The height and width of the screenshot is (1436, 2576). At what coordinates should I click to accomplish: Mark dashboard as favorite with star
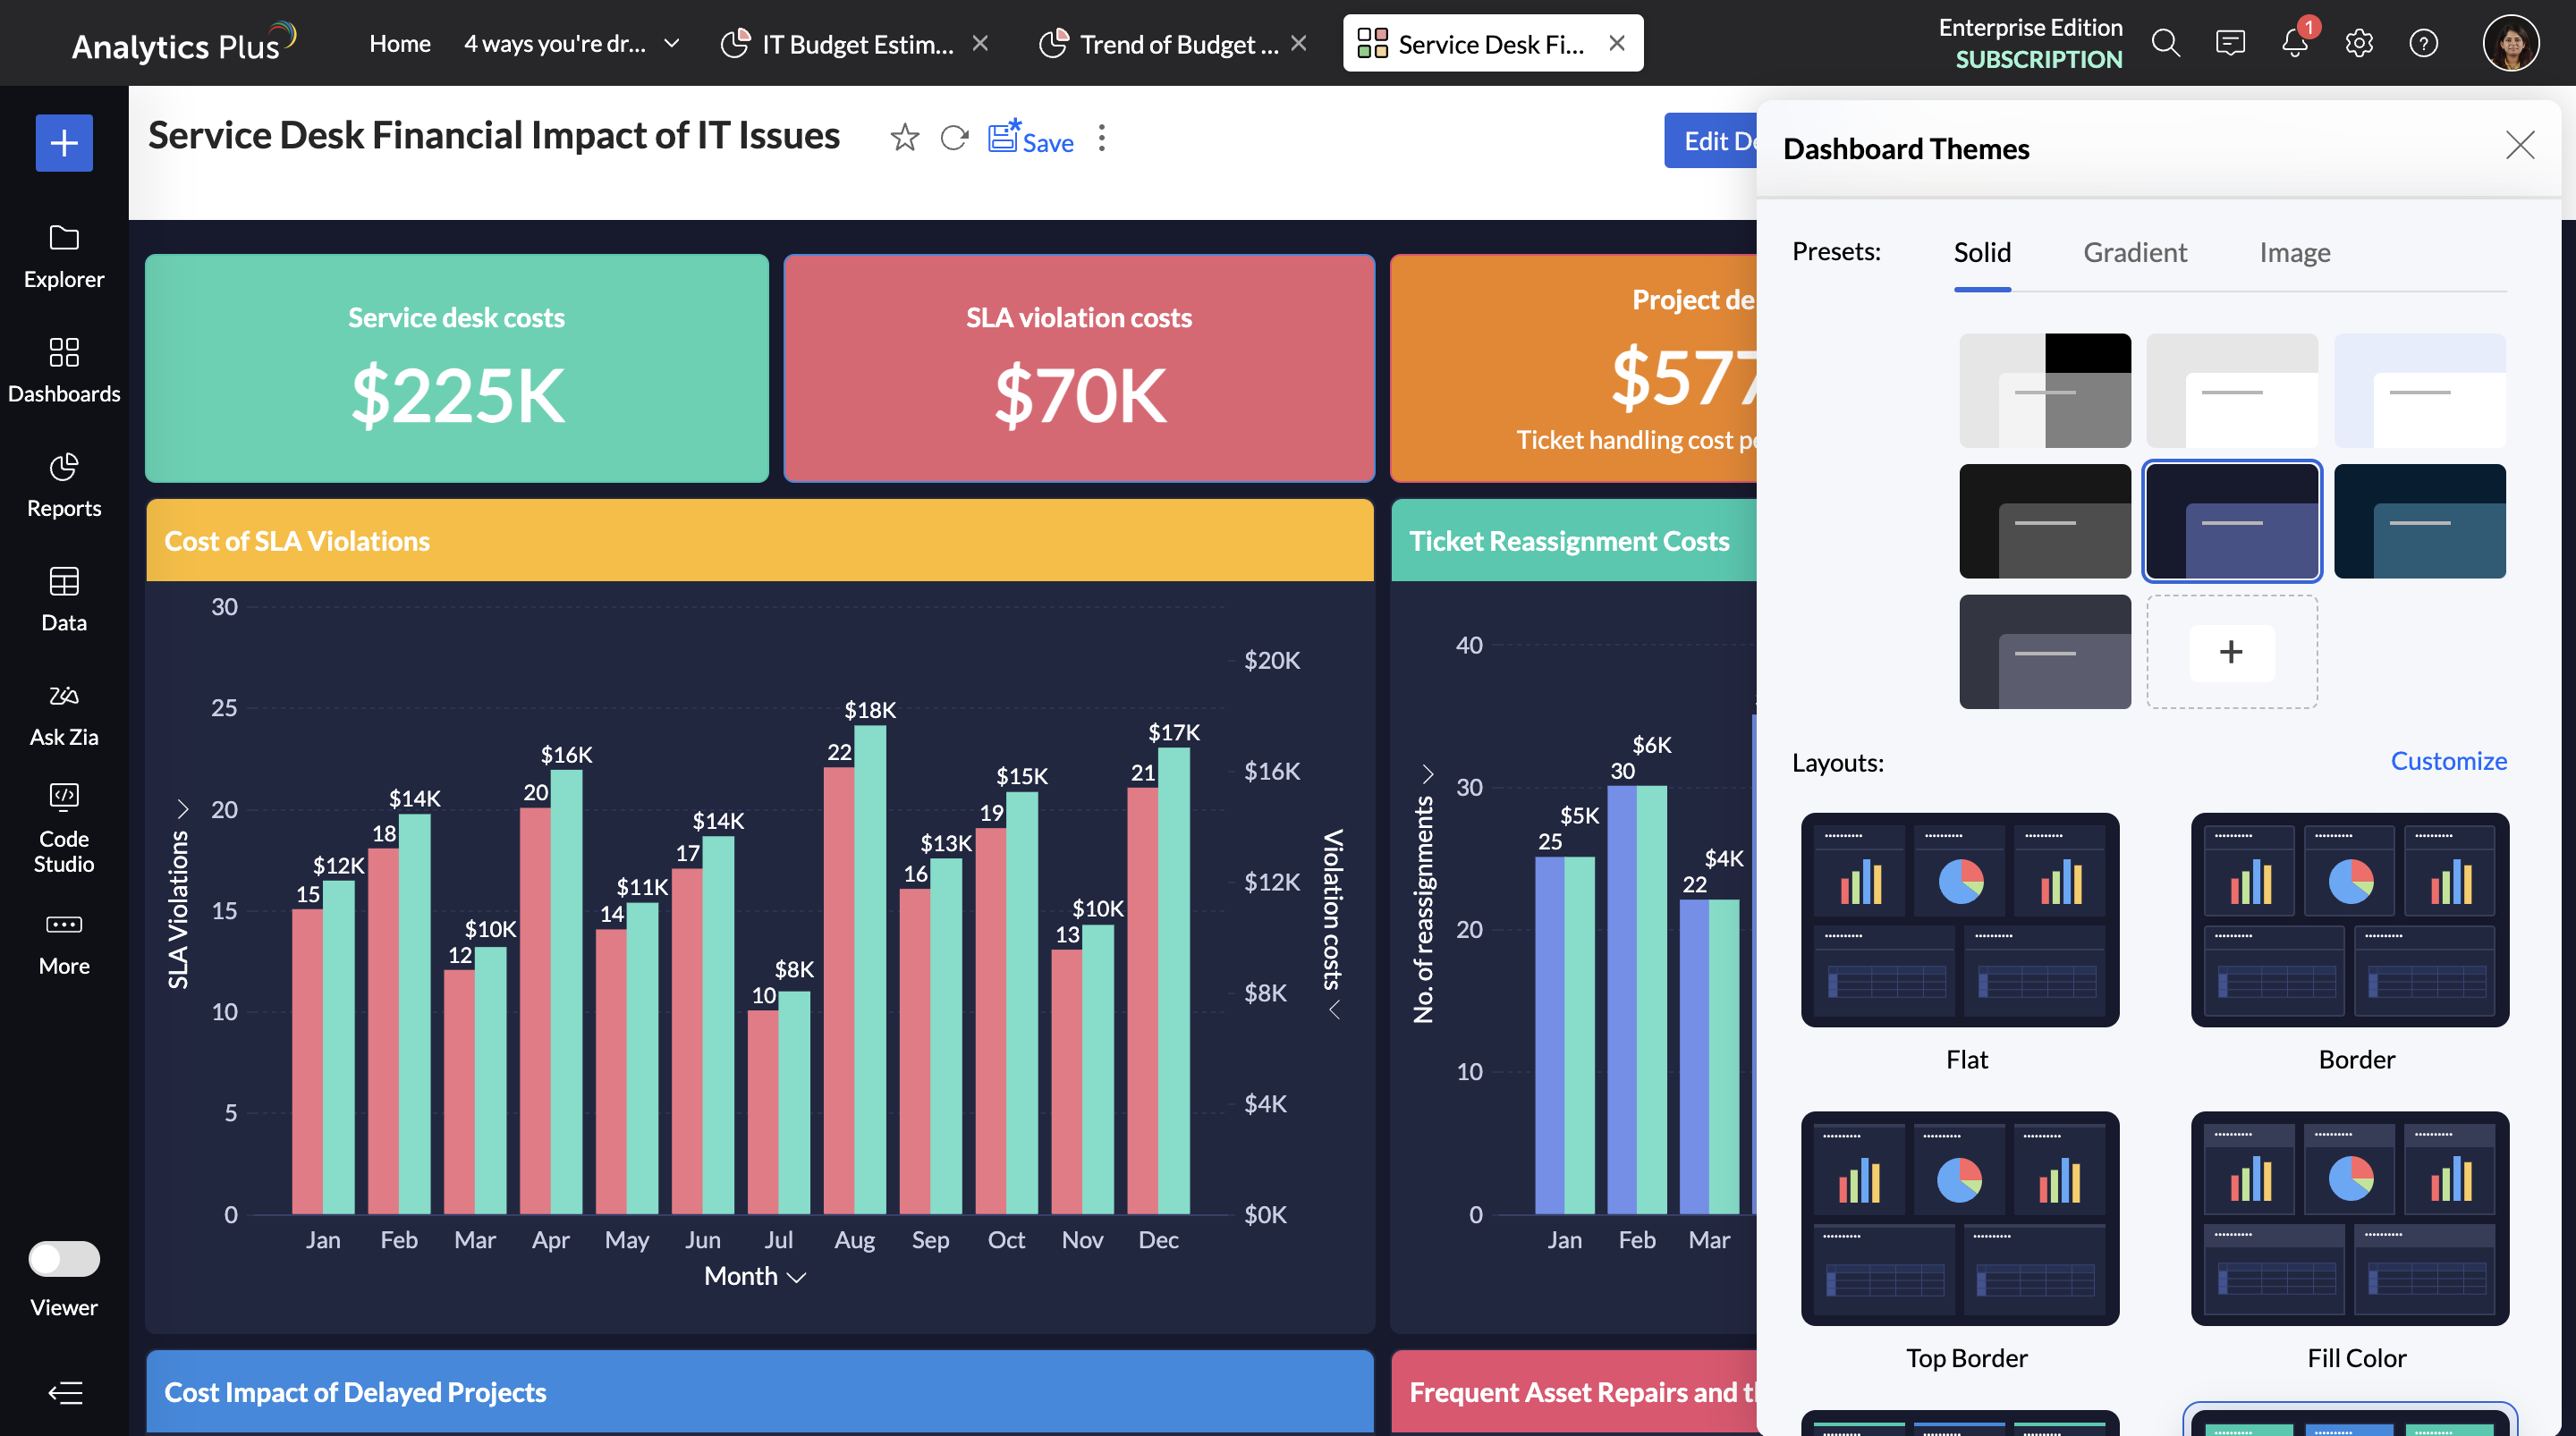point(904,138)
